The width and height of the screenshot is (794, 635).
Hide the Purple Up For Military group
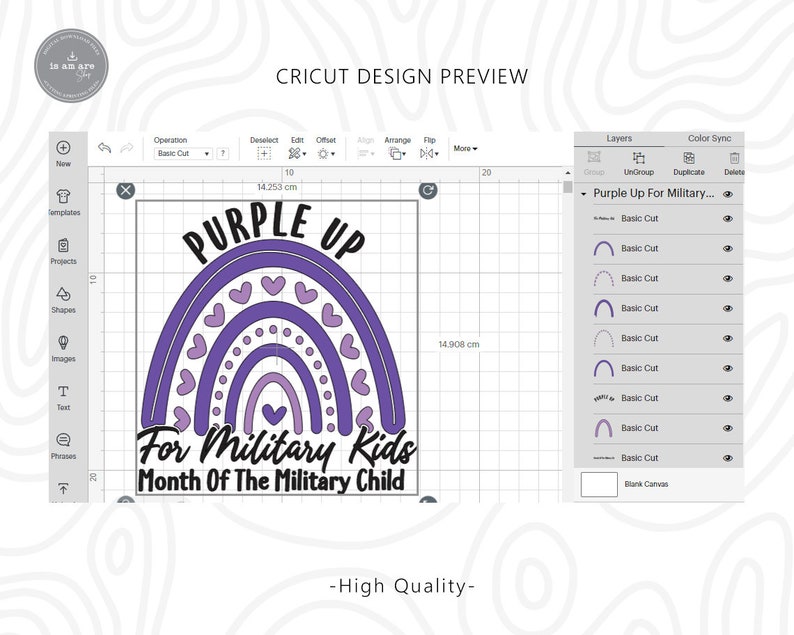click(x=728, y=194)
